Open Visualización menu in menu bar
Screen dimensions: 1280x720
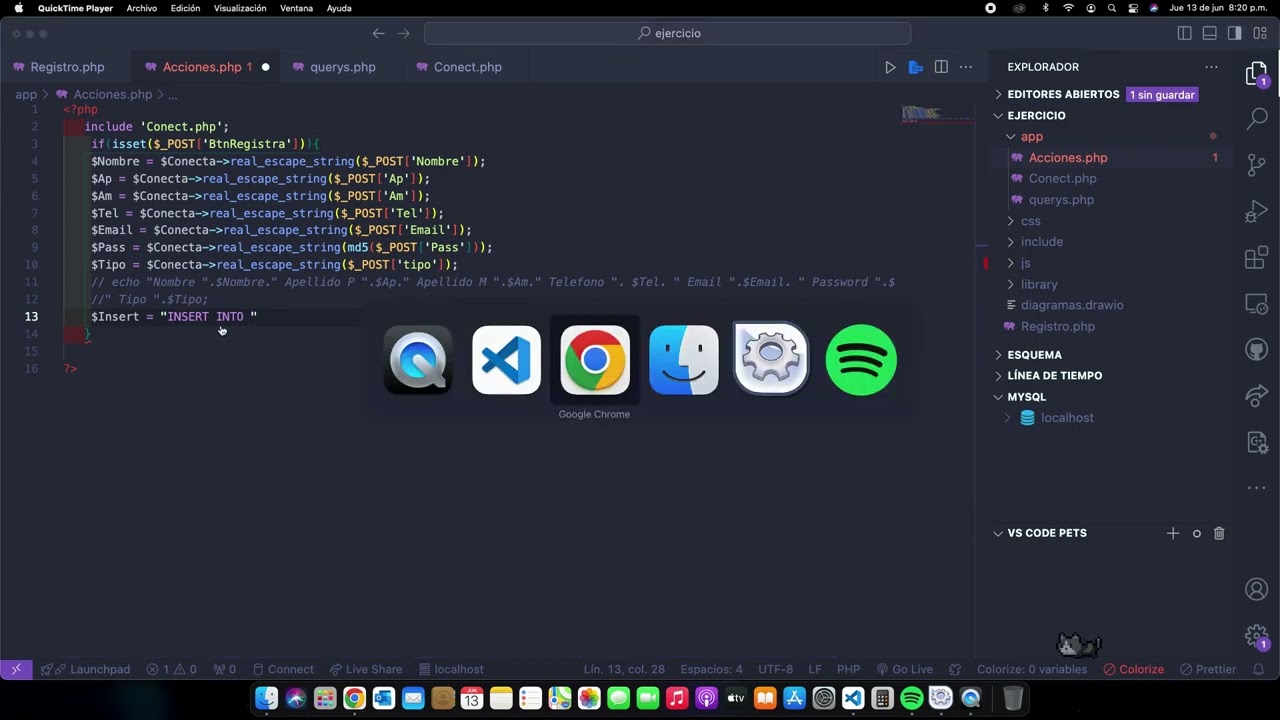click(240, 8)
